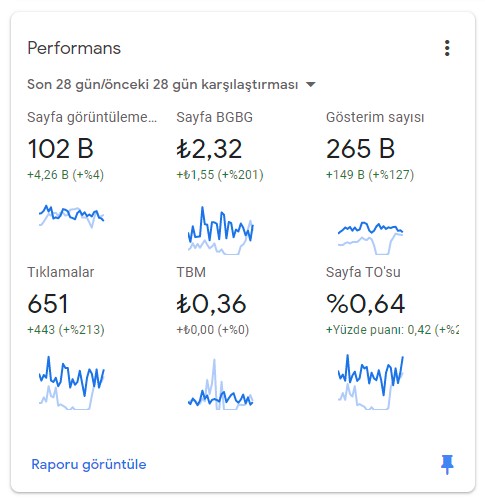Viewport: 485px width, 499px height.
Task: Open the Tıklamalar sparkline chart
Action: click(71, 383)
